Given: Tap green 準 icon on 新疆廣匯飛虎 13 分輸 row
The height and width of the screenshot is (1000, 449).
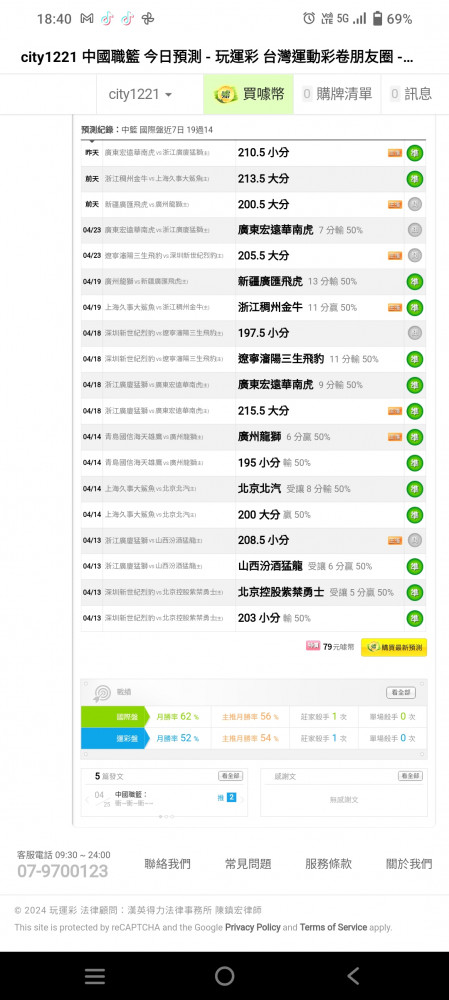Looking at the screenshot, I should pos(415,282).
